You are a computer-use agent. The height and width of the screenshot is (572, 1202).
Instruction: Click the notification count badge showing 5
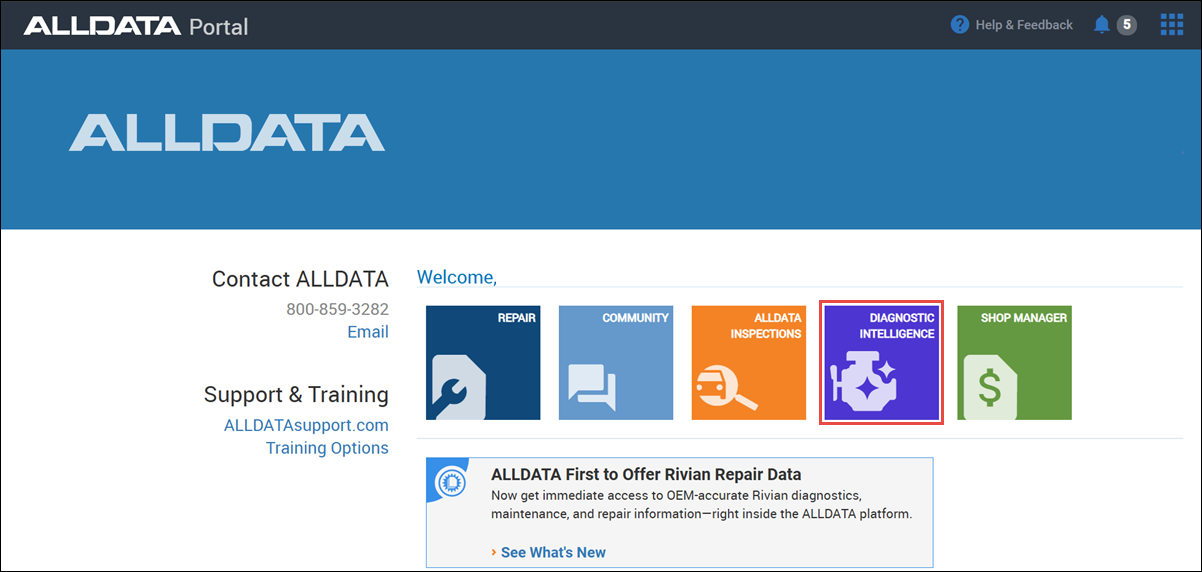pos(1127,25)
